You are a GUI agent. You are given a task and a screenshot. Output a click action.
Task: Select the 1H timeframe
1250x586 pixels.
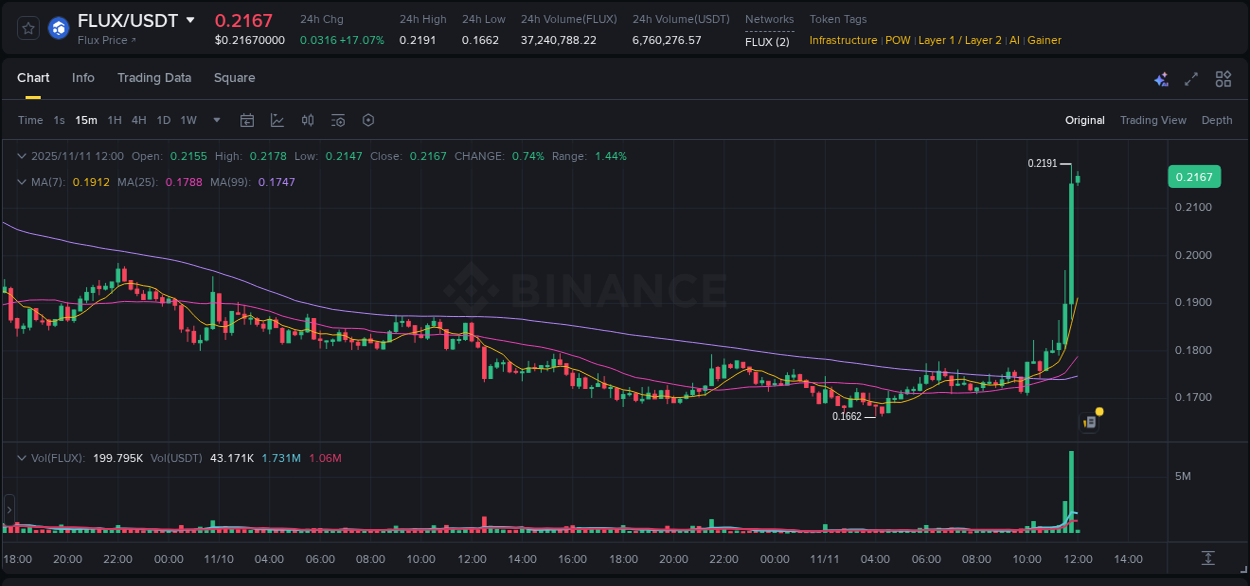[116, 120]
